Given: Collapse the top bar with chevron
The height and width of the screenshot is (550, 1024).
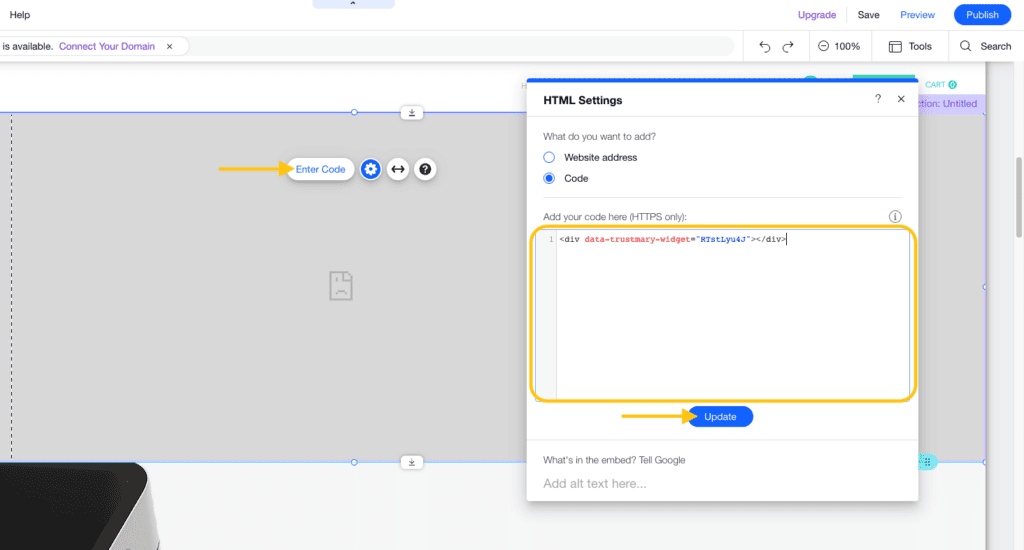Looking at the screenshot, I should click(353, 4).
